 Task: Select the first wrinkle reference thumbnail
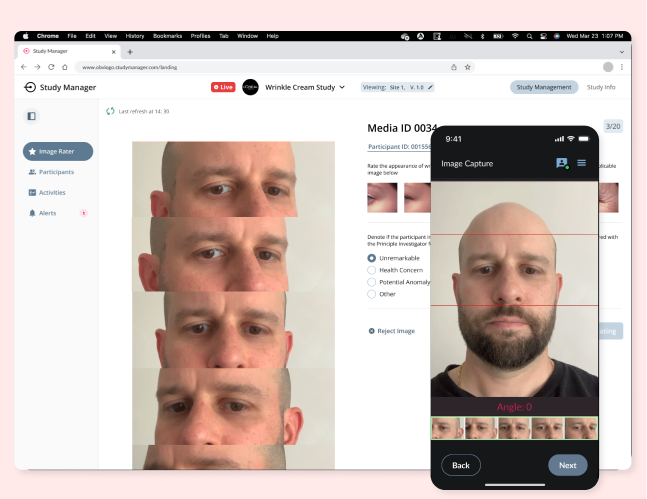(381, 197)
